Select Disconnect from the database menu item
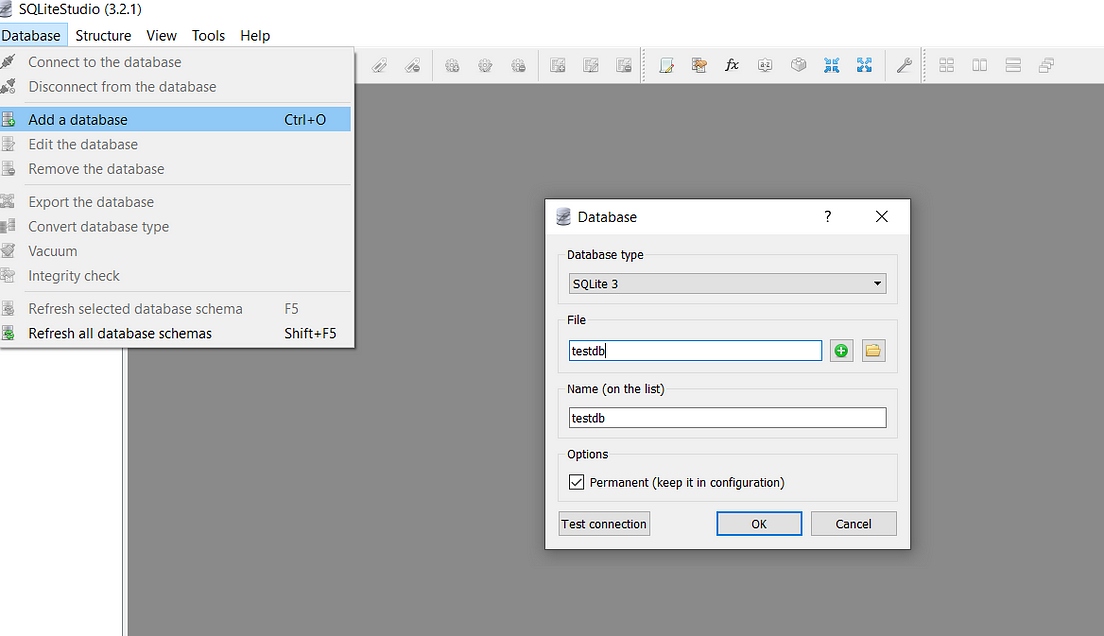The height and width of the screenshot is (636, 1104). coord(175,87)
